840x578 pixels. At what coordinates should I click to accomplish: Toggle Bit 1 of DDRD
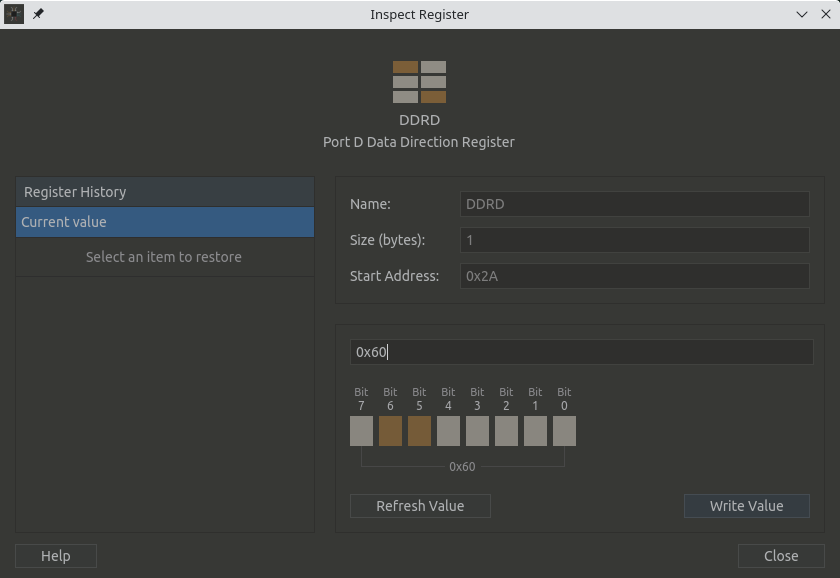click(535, 431)
